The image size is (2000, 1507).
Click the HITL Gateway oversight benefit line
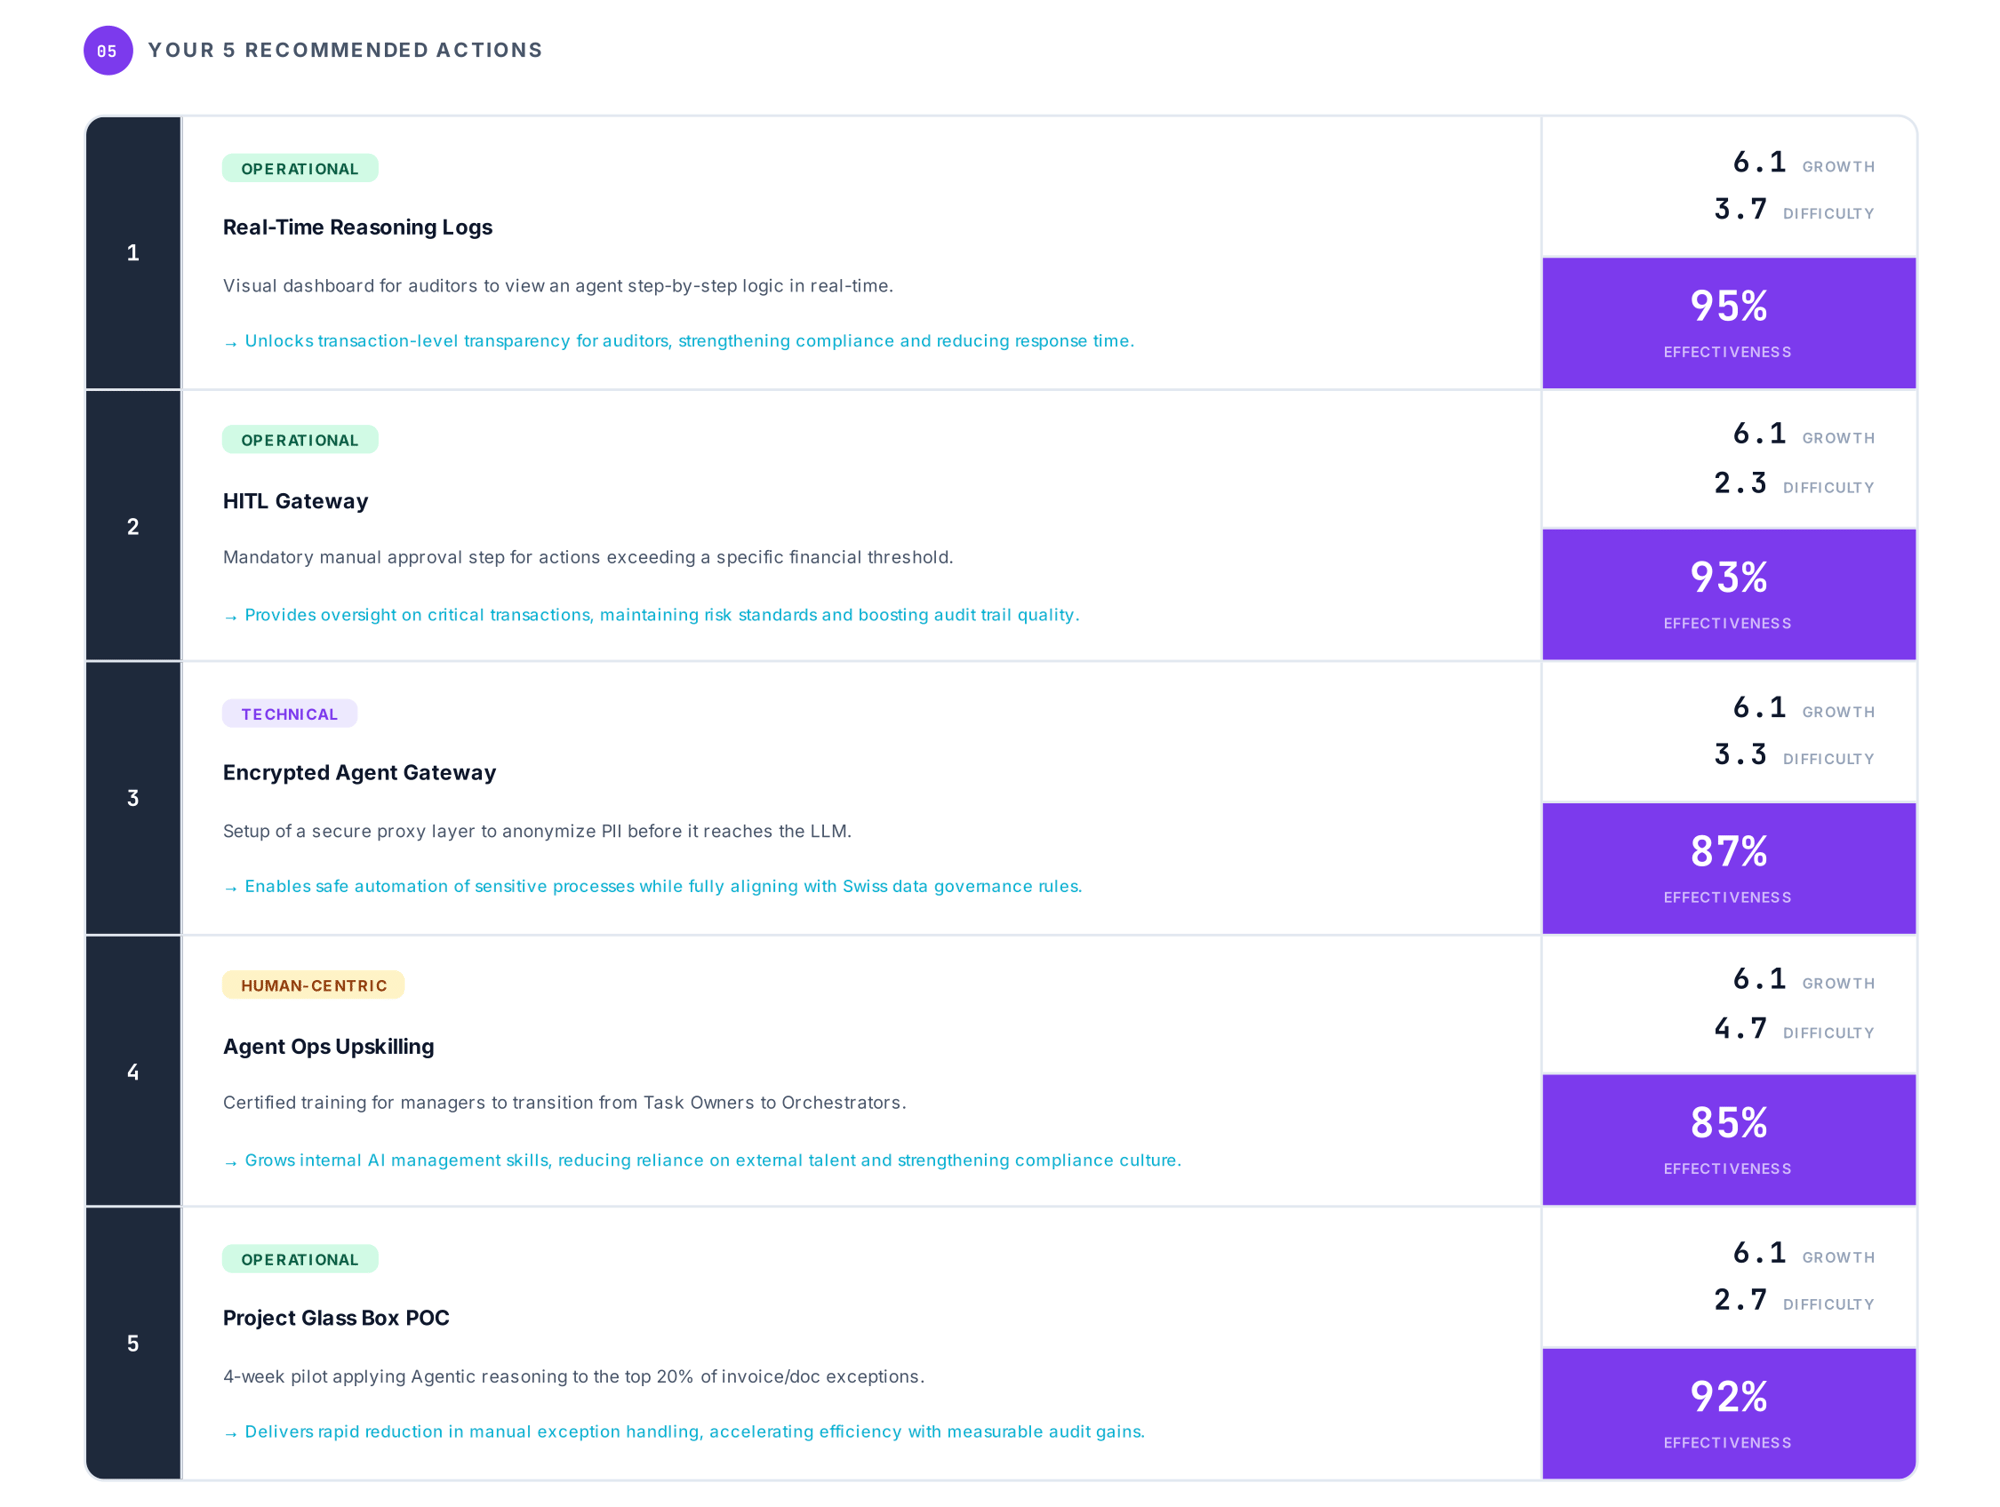[651, 615]
